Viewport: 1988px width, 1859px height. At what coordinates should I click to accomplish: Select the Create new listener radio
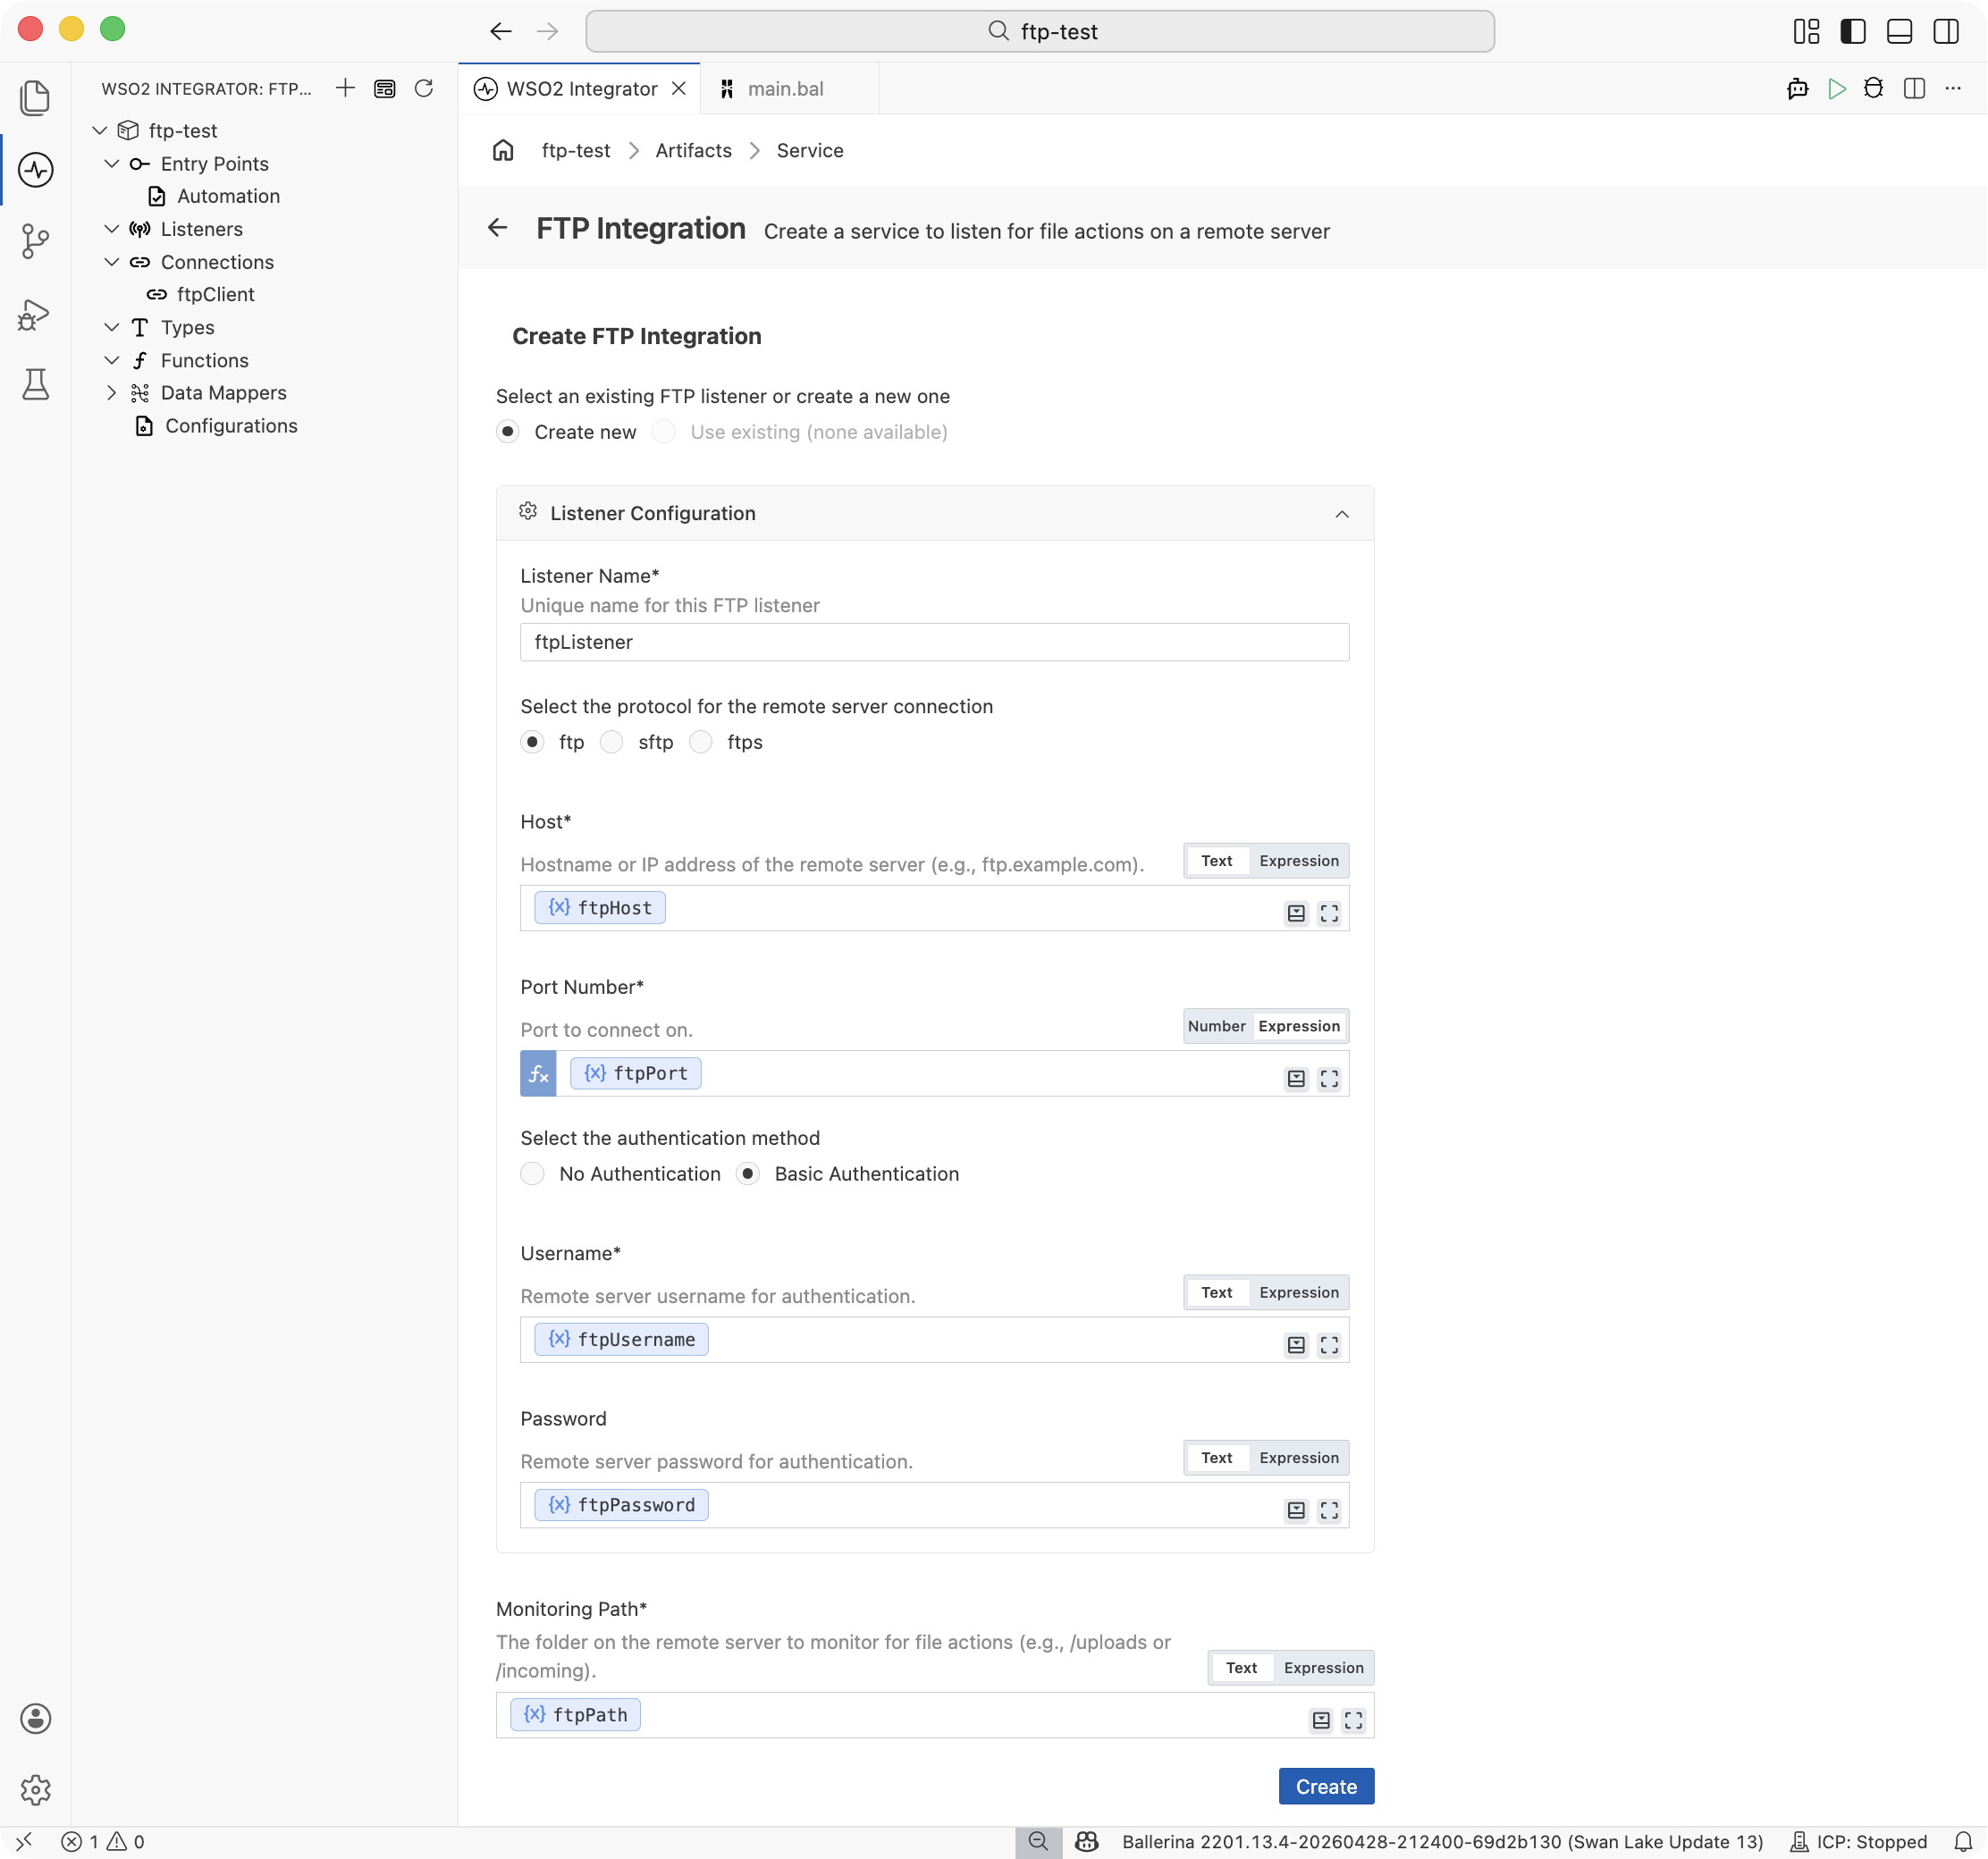pos(508,432)
